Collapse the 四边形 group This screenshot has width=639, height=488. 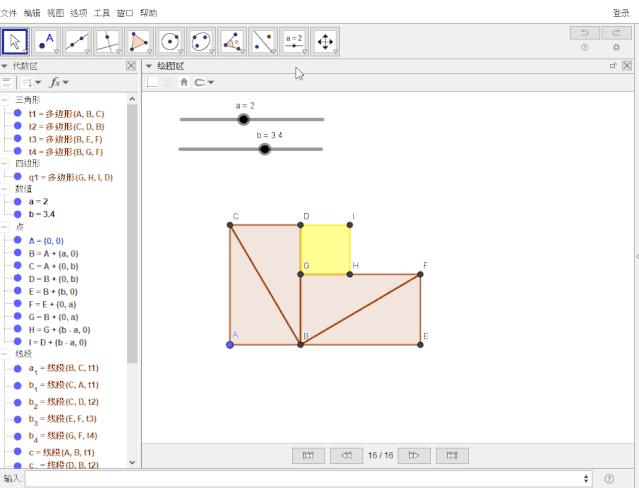point(4,163)
